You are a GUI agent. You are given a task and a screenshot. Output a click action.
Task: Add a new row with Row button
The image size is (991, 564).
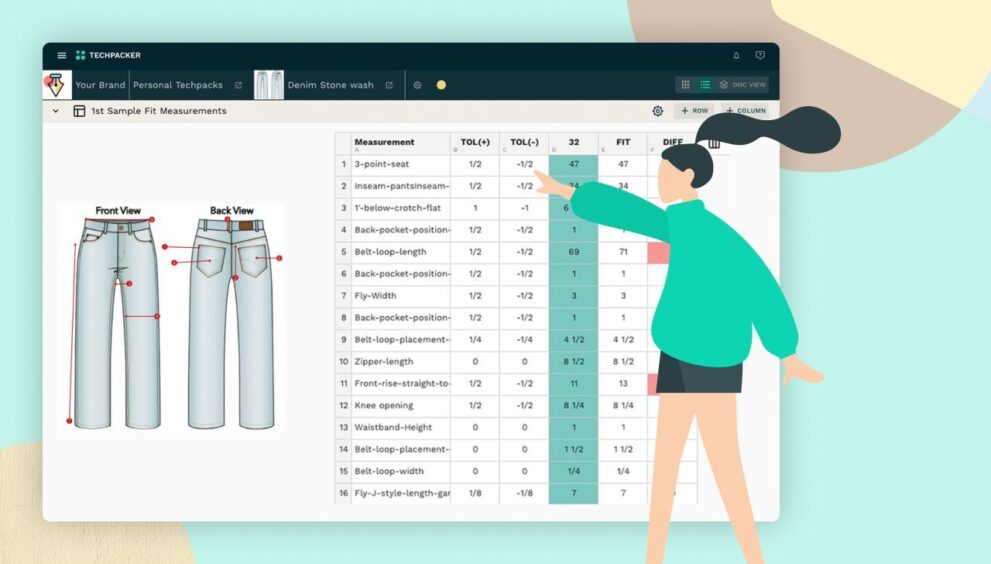pyautogui.click(x=694, y=111)
